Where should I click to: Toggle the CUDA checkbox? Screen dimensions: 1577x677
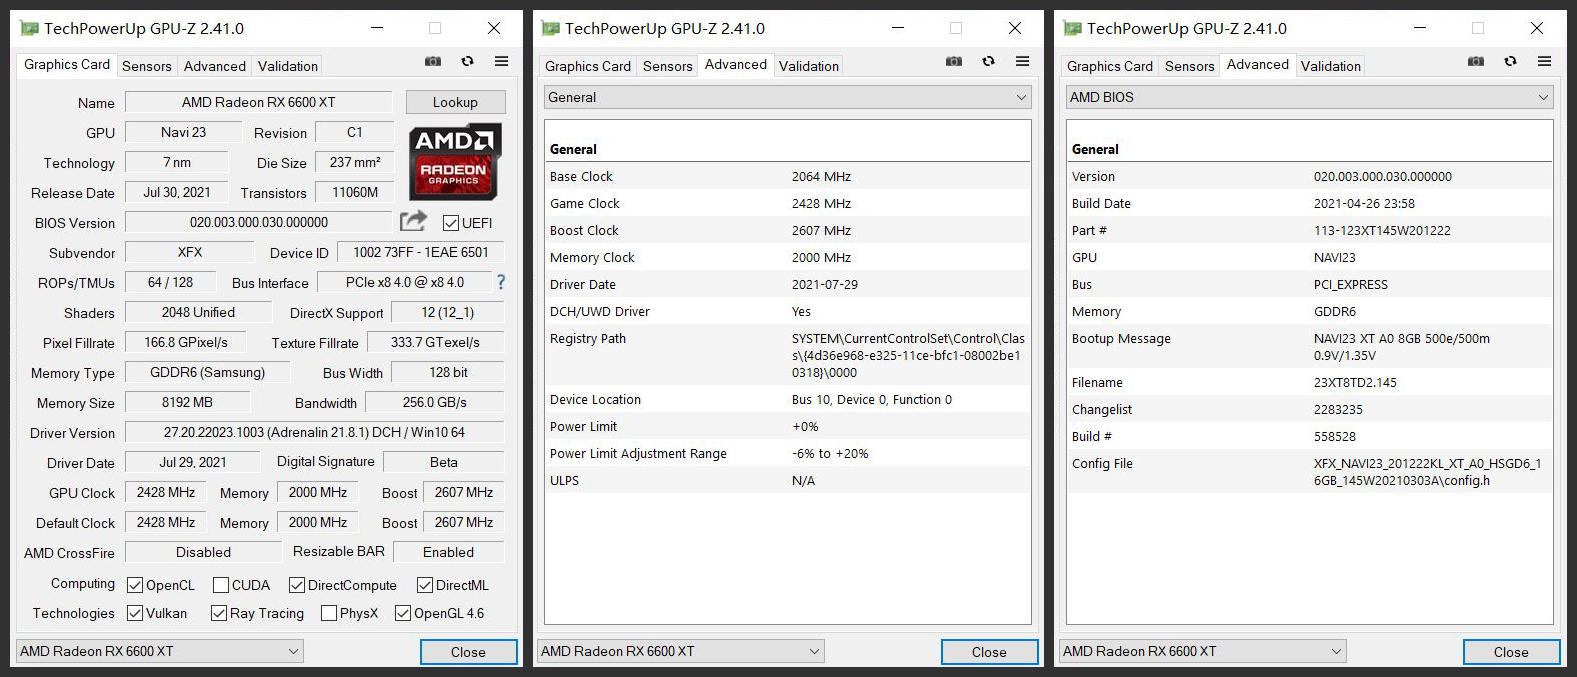pyautogui.click(x=221, y=585)
